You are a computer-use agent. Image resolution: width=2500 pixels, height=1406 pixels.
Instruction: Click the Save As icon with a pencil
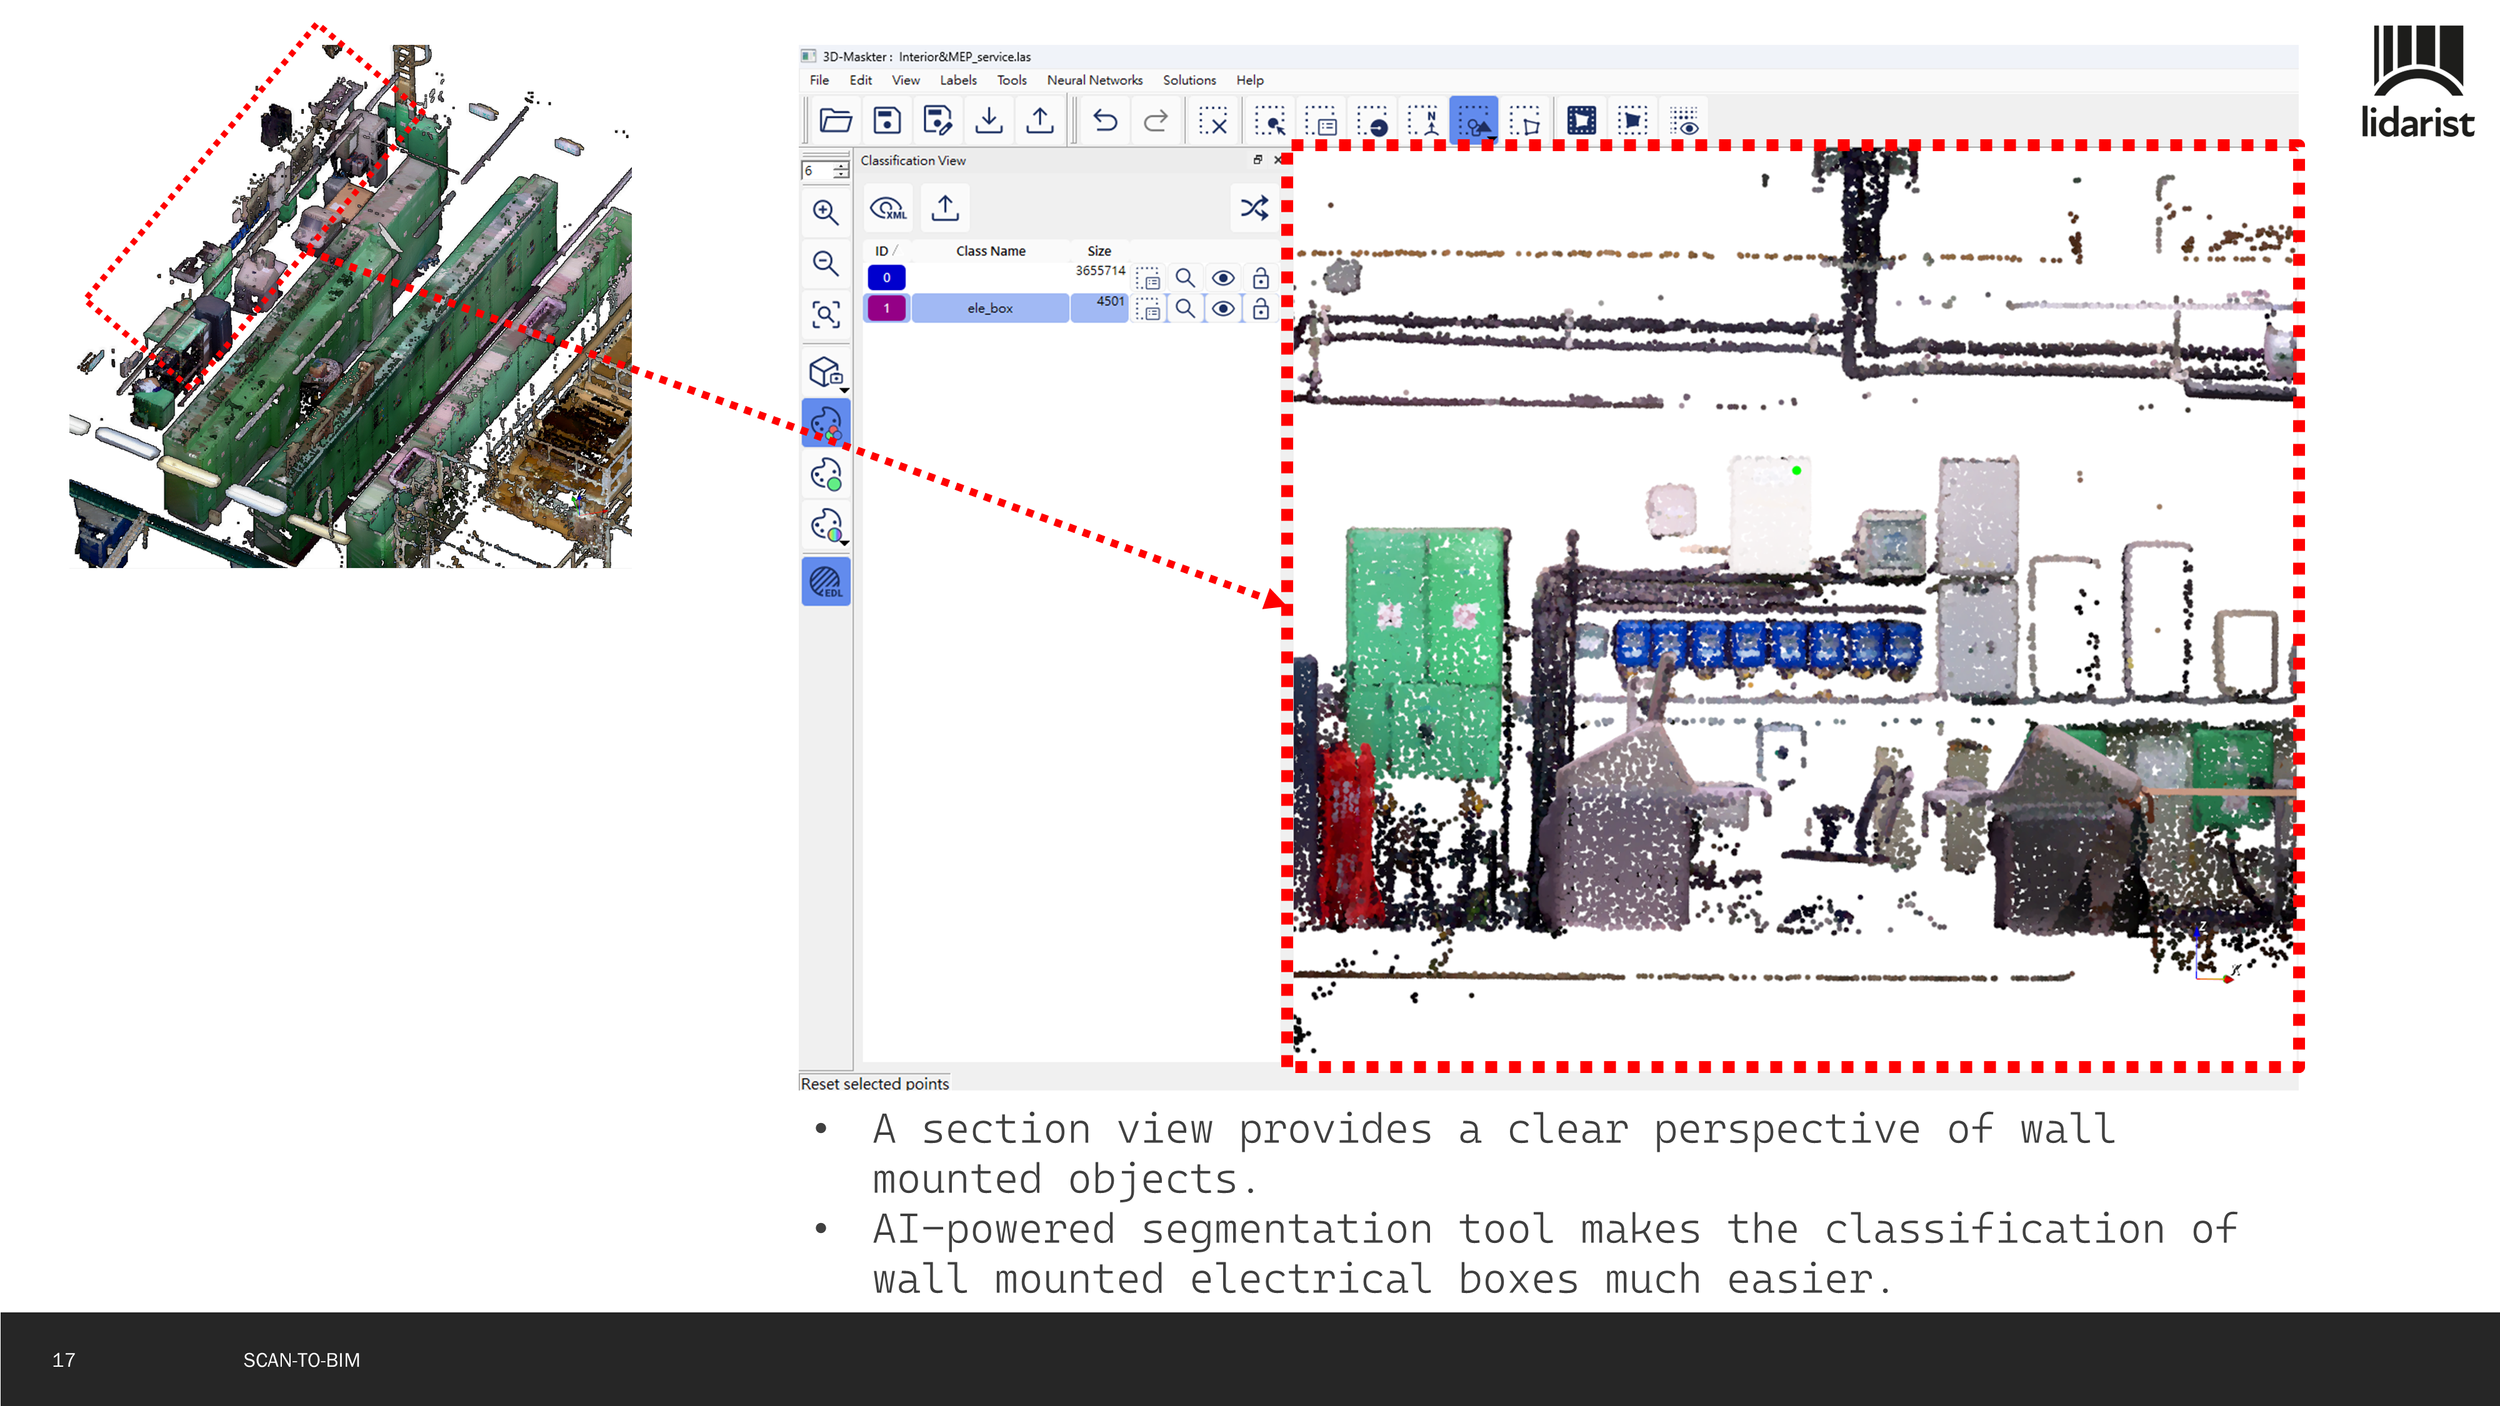[x=937, y=121]
